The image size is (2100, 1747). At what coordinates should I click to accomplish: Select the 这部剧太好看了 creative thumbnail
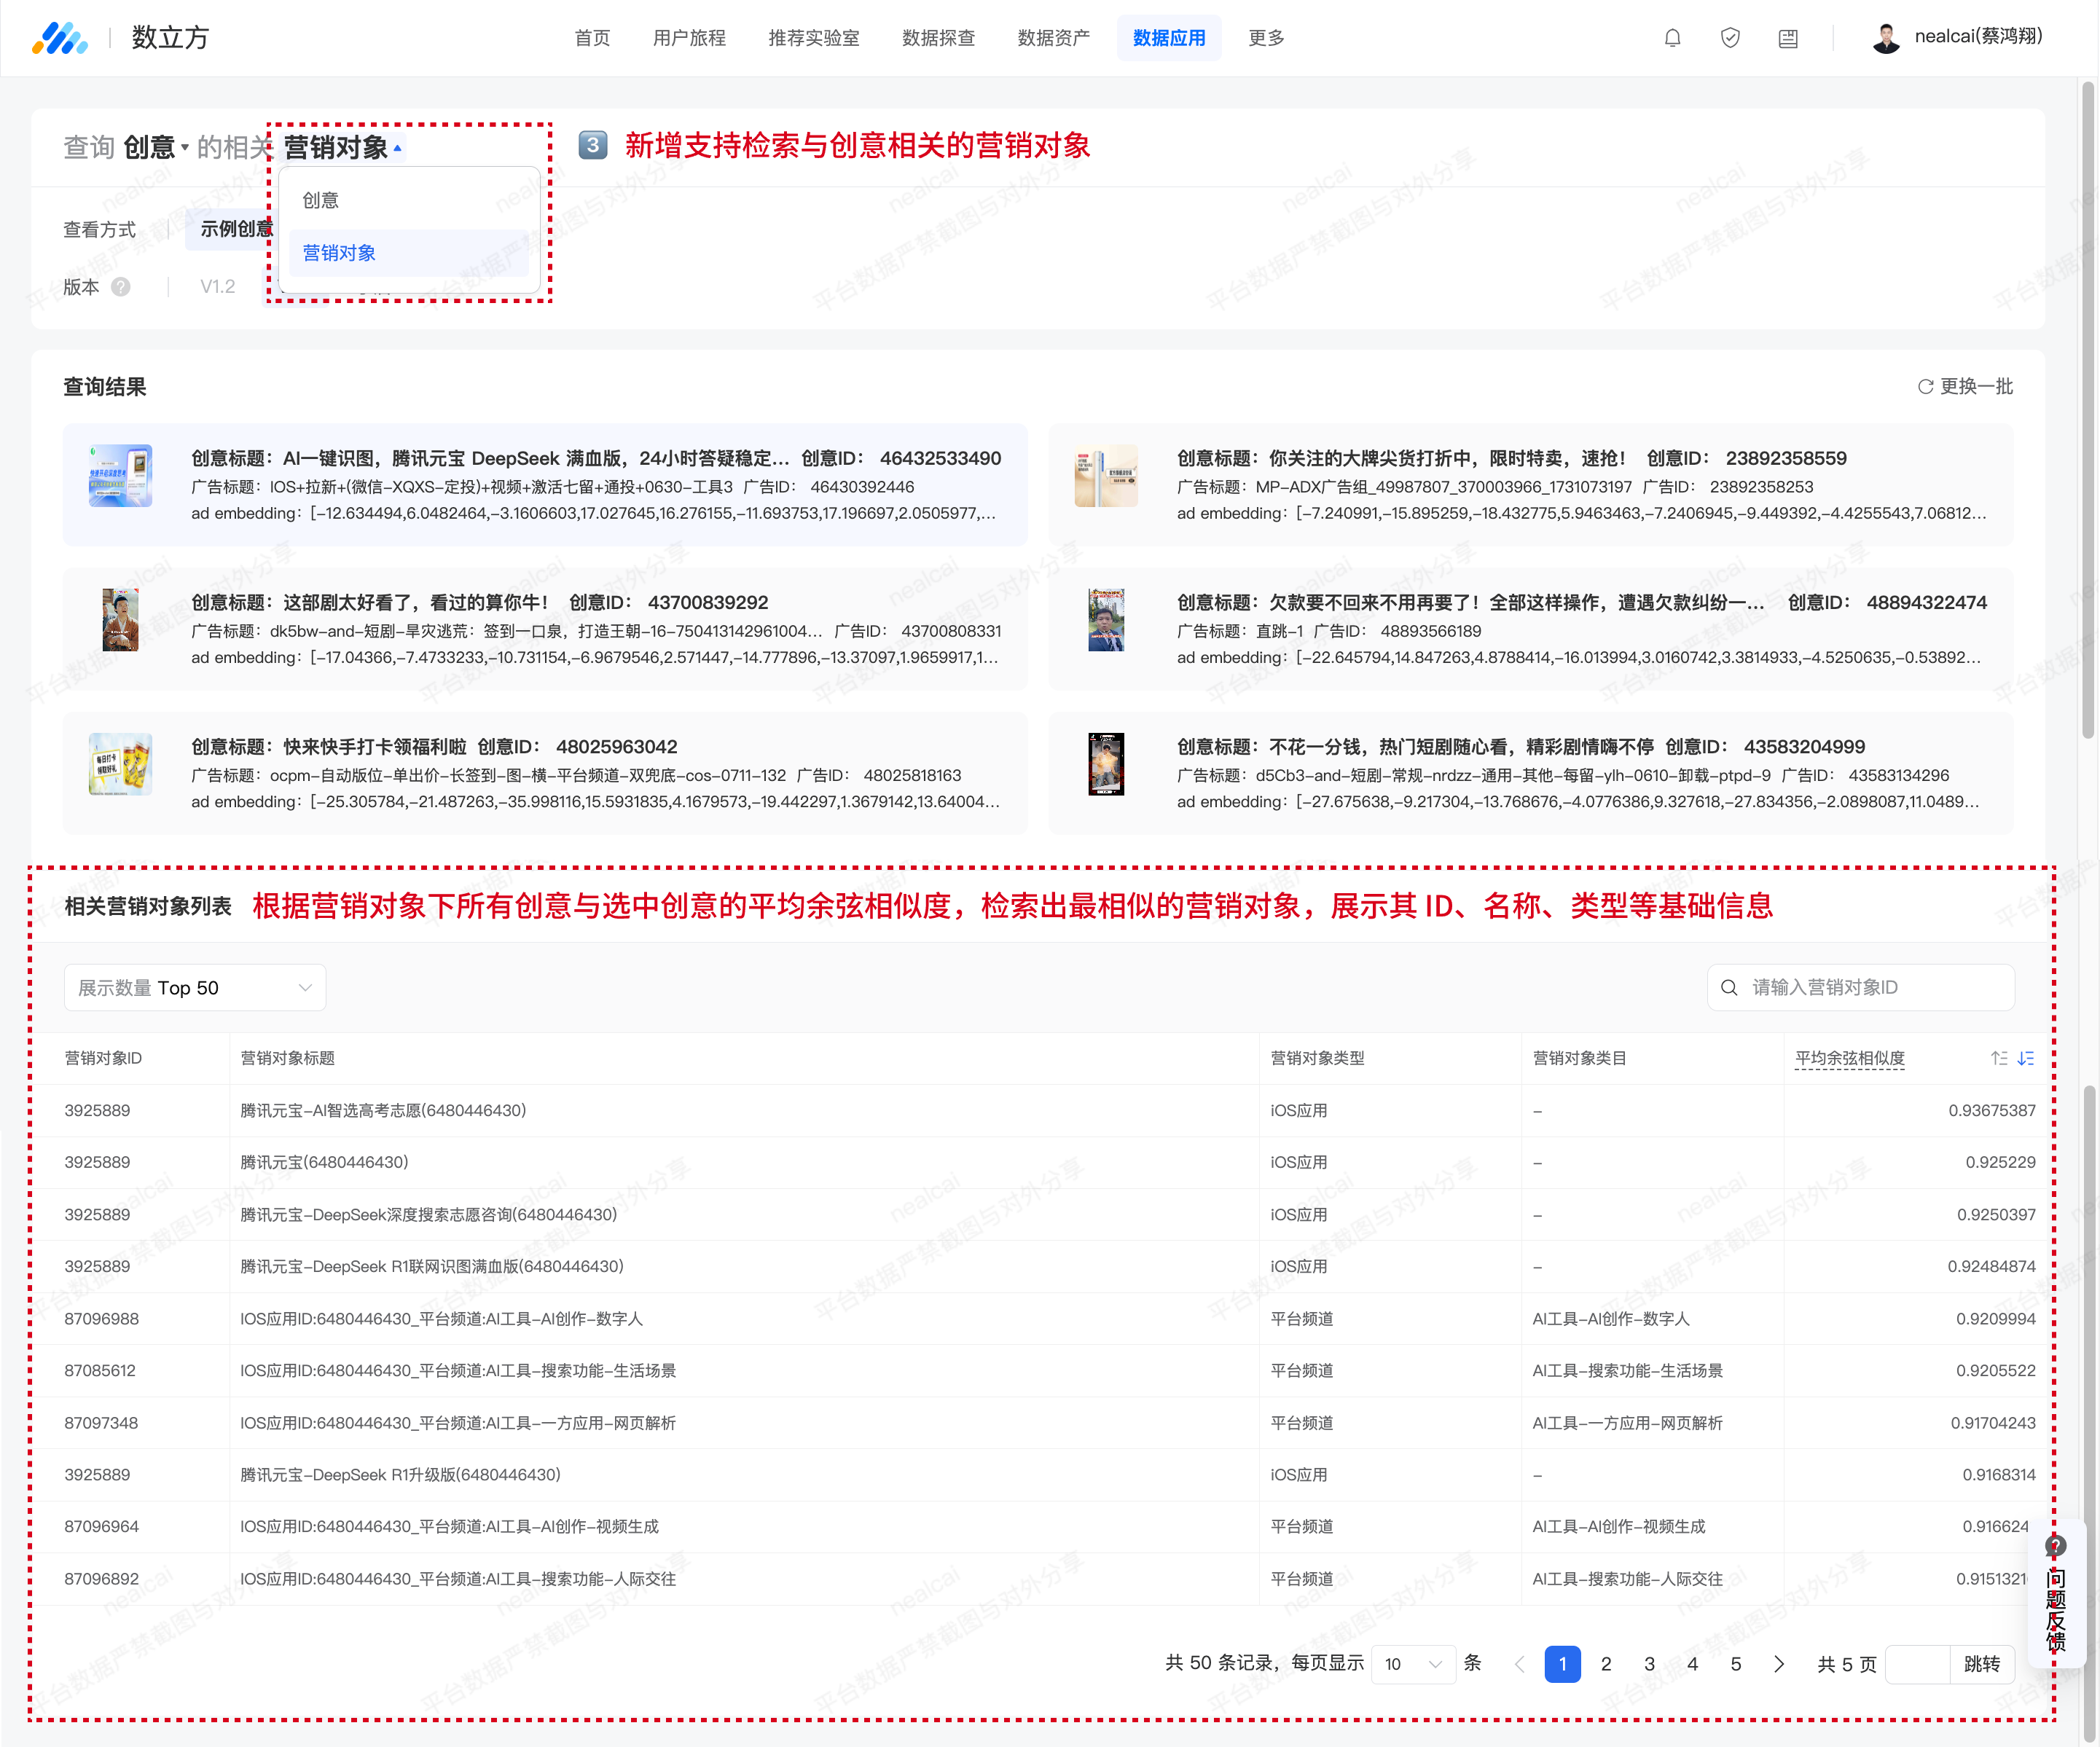click(x=120, y=620)
